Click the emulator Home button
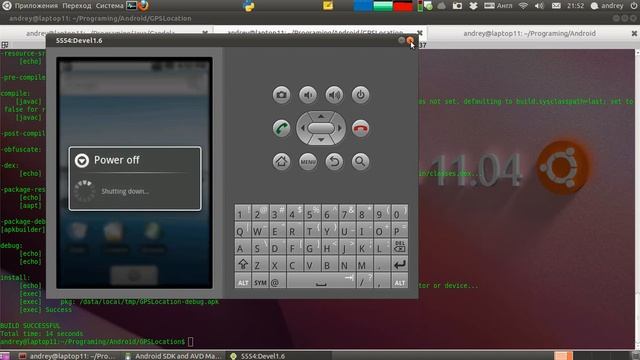 click(281, 162)
